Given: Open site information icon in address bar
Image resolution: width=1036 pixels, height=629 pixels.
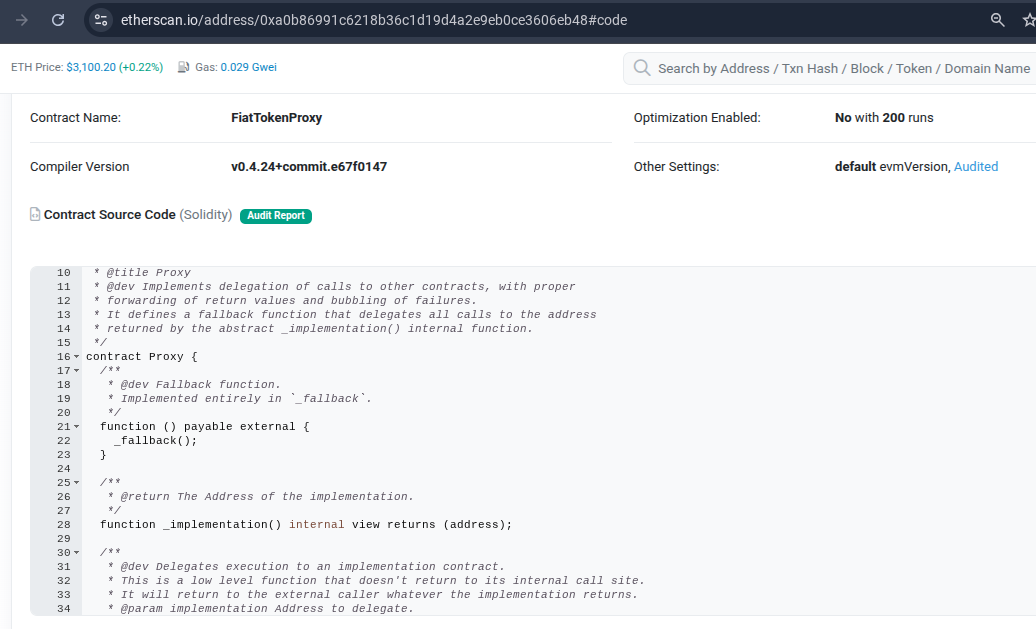Looking at the screenshot, I should click(x=101, y=20).
